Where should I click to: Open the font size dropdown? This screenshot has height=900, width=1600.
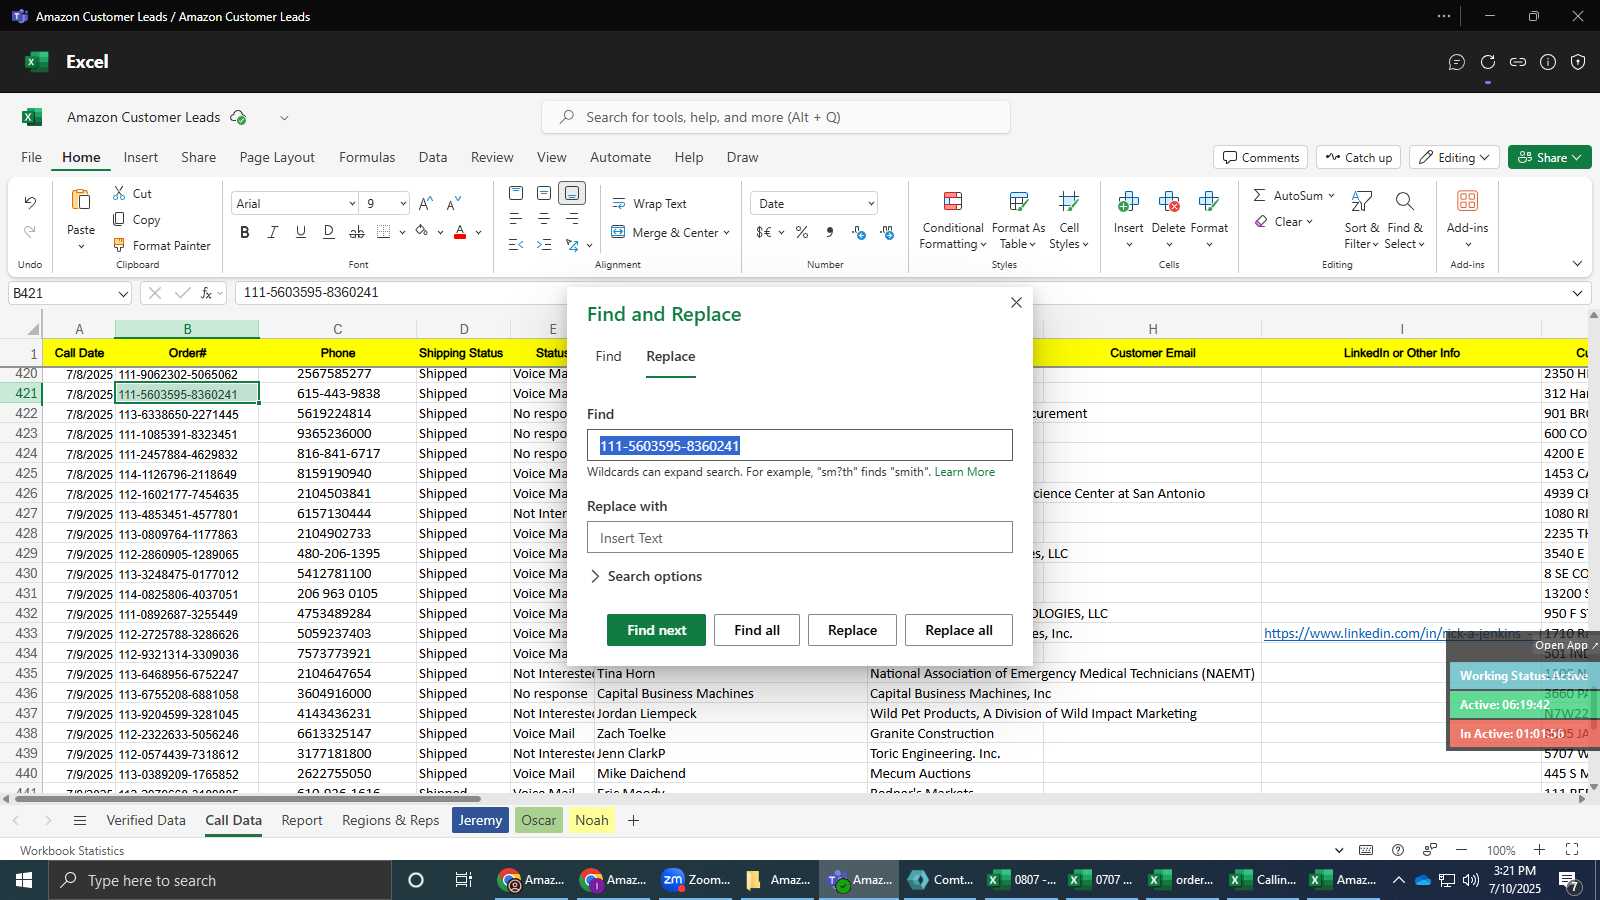(403, 204)
